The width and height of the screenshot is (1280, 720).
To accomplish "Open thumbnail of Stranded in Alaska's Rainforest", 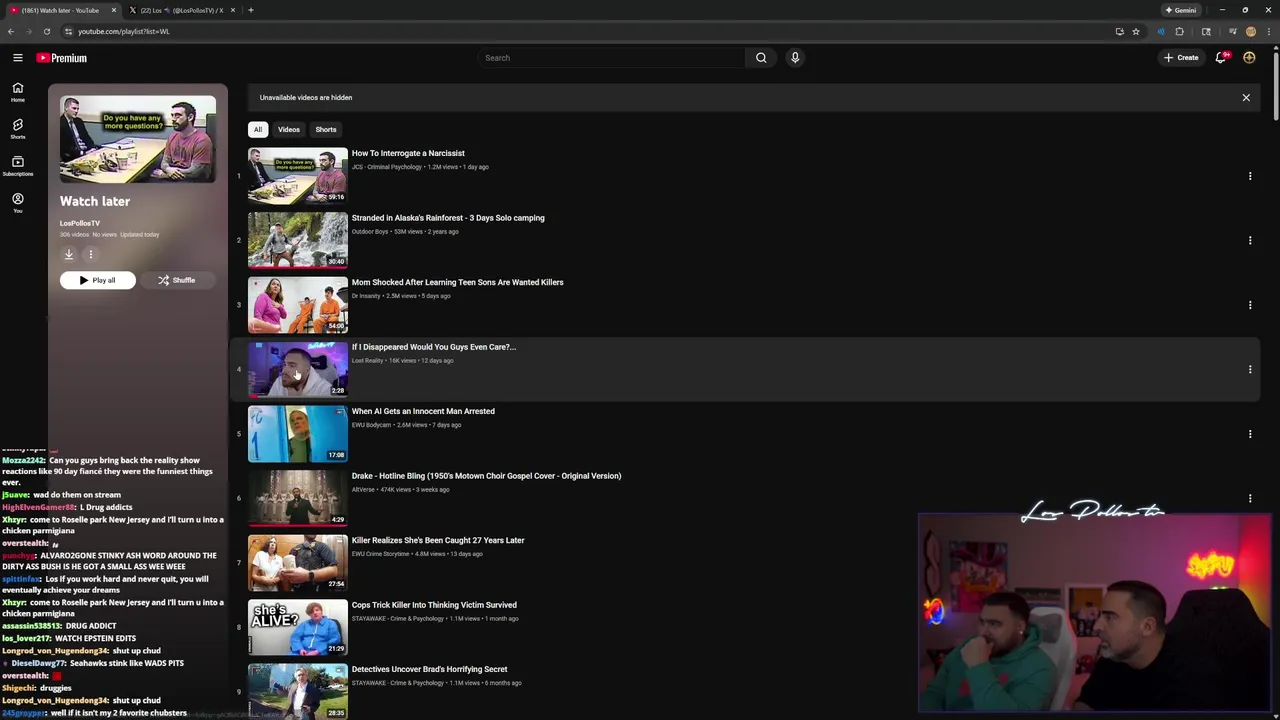I will pyautogui.click(x=298, y=240).
